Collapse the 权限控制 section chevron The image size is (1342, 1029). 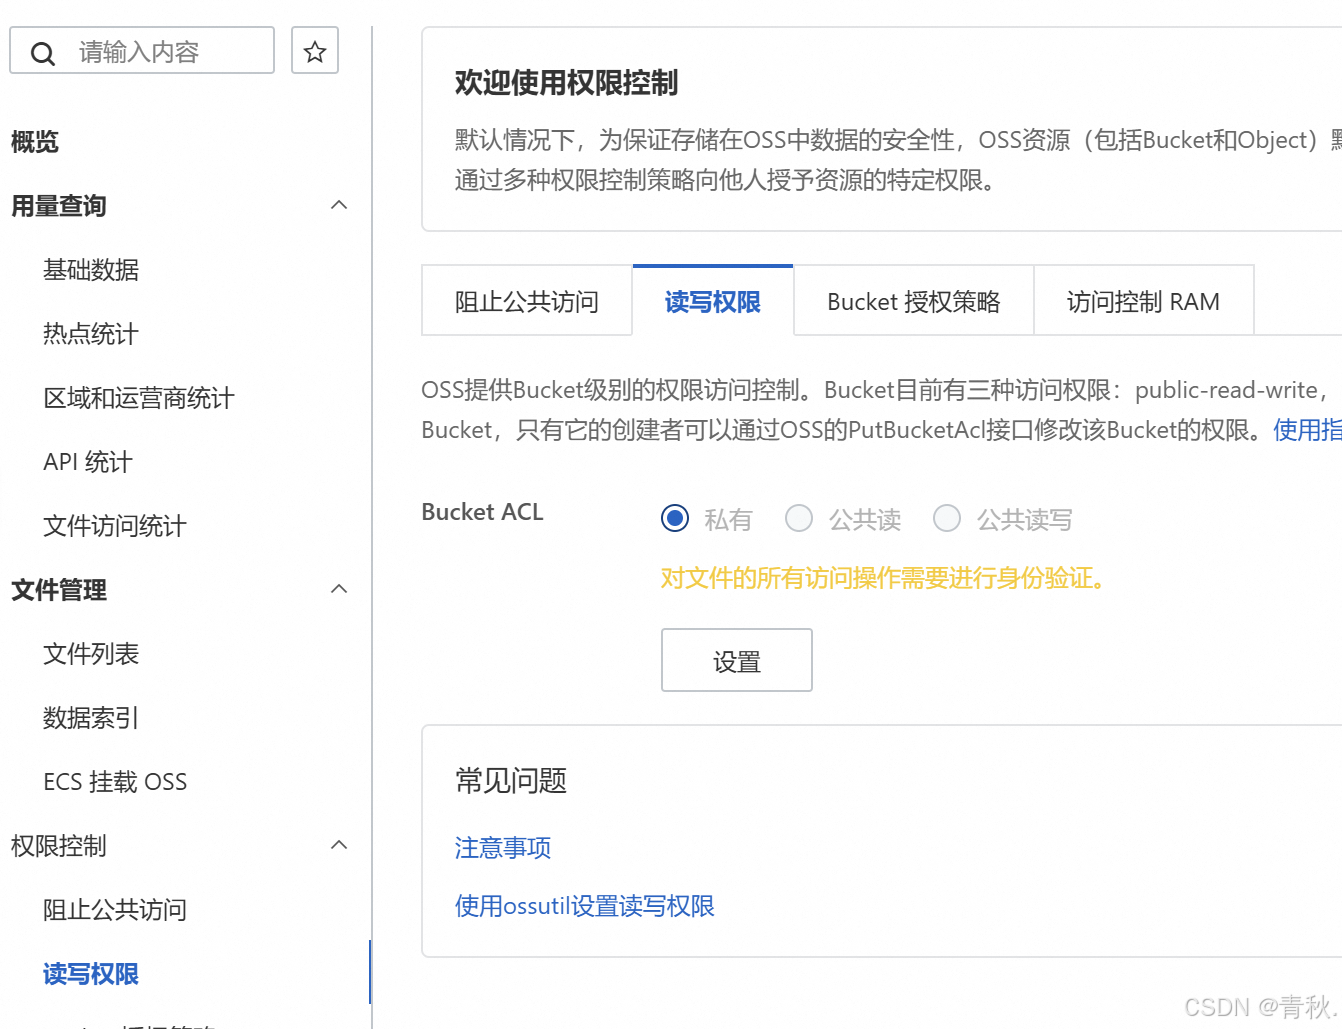pyautogui.click(x=339, y=845)
